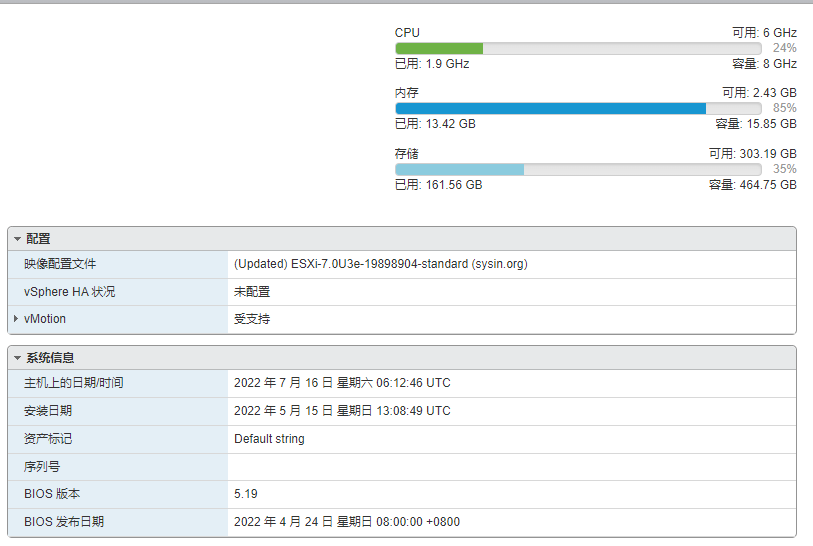Image resolution: width=813 pixels, height=546 pixels.
Task: Click the 85% memory percentage
Action: tap(784, 108)
